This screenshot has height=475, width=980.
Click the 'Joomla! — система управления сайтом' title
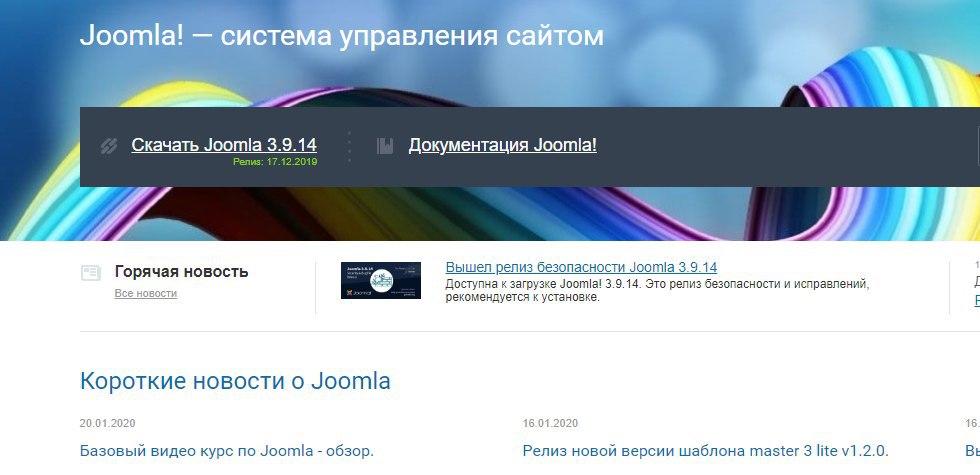(342, 36)
